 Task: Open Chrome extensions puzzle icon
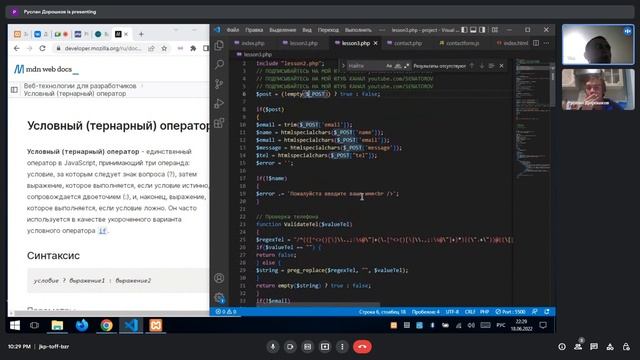click(x=193, y=48)
